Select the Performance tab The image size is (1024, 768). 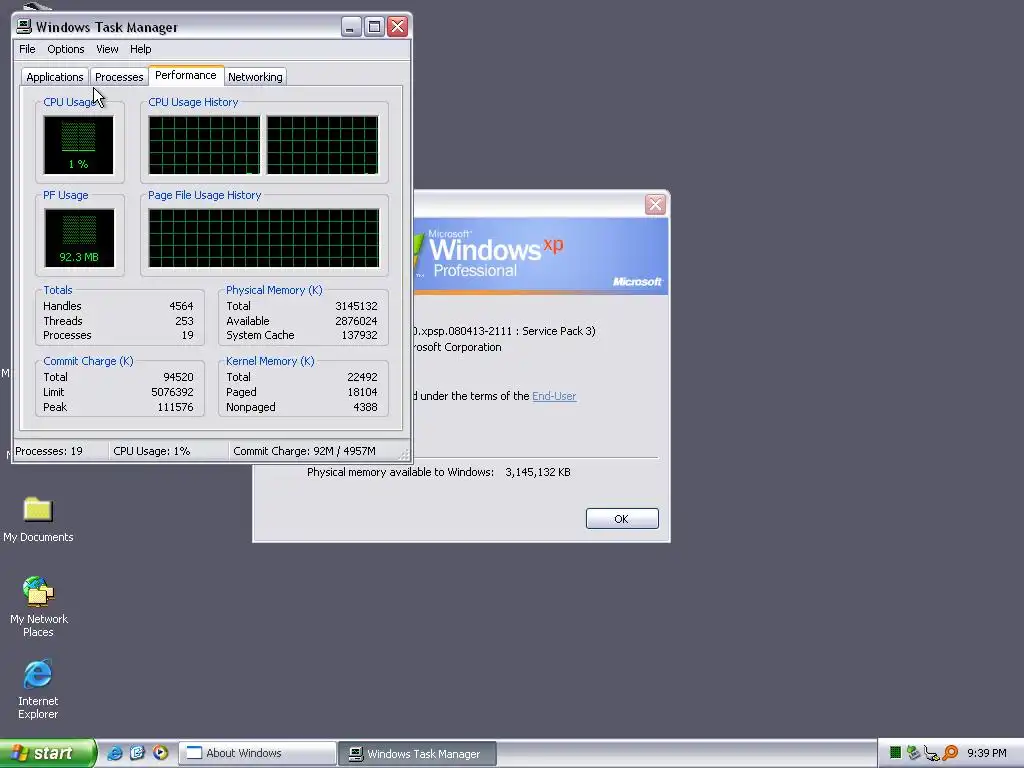(x=185, y=75)
